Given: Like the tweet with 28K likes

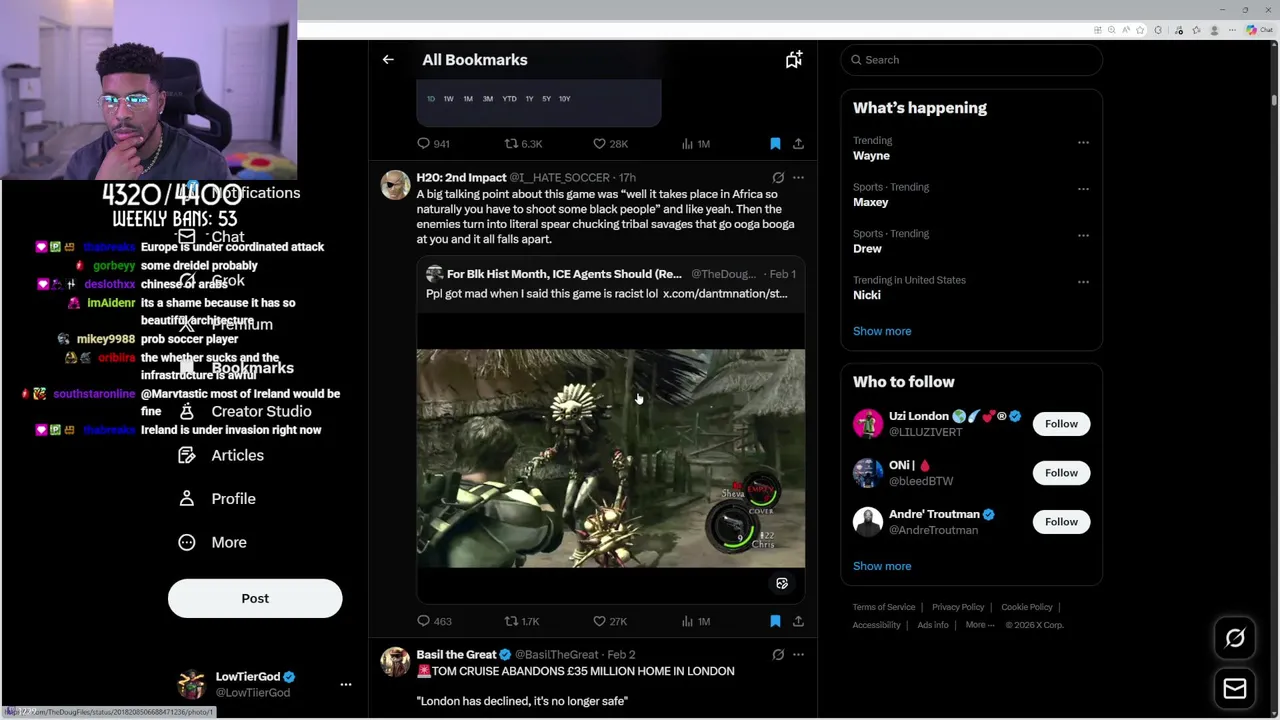Looking at the screenshot, I should point(610,144).
